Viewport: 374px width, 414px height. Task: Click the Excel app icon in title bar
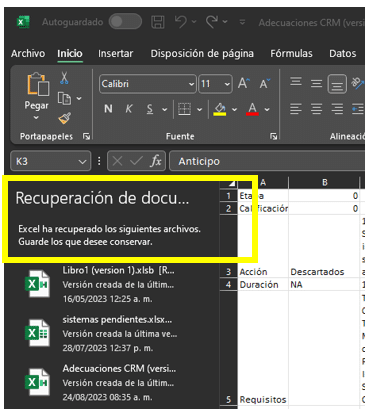[x=23, y=22]
